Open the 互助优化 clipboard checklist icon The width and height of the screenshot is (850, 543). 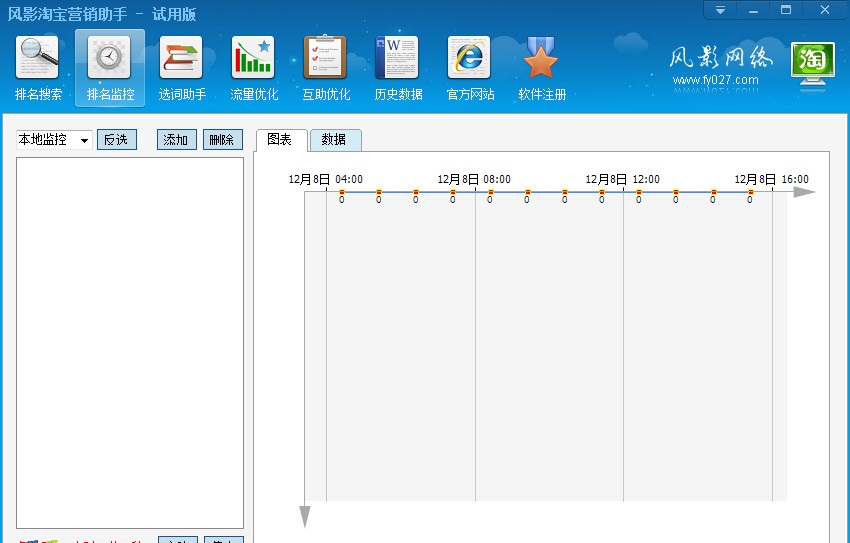(x=326, y=68)
